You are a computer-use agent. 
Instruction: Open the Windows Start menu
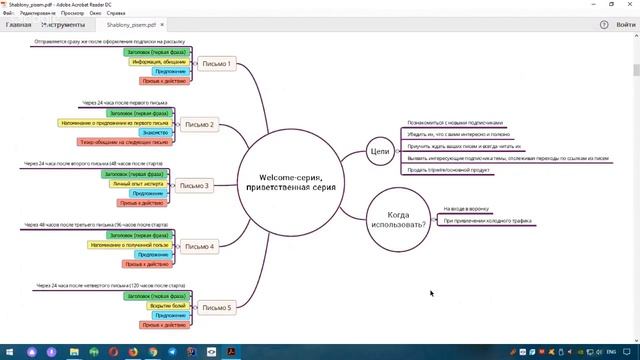click(9, 352)
